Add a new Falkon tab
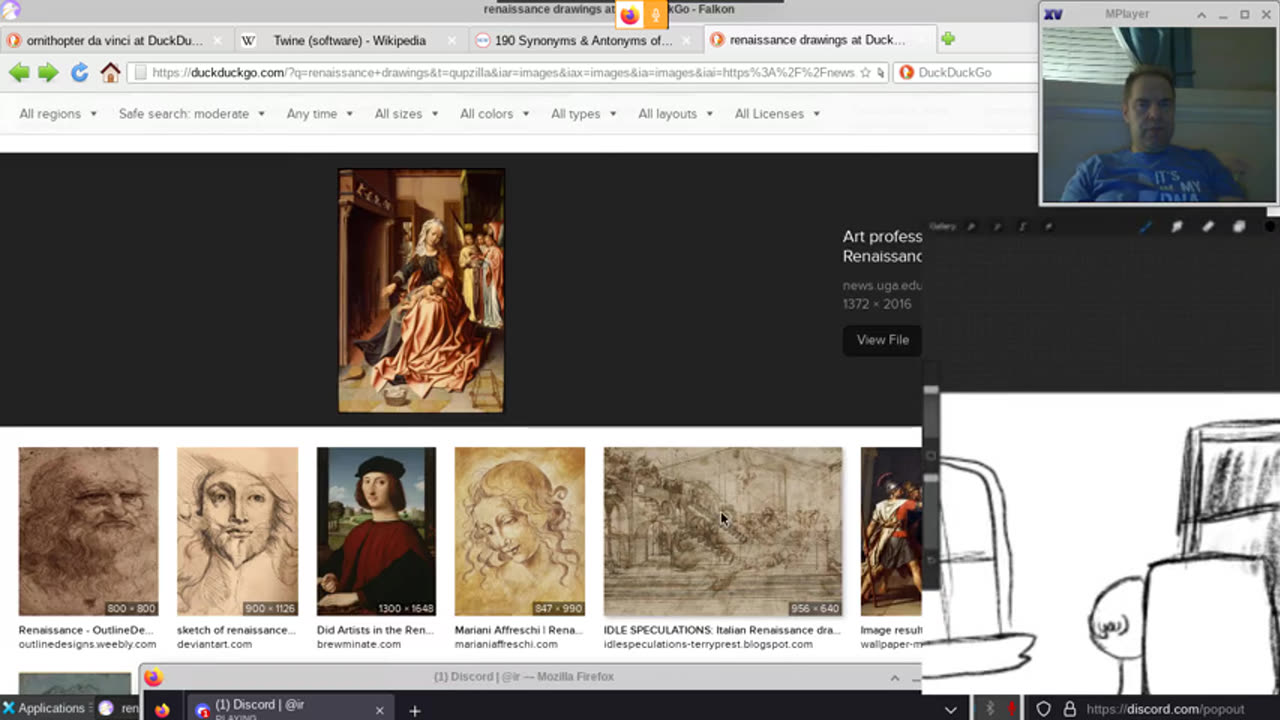This screenshot has height=720, width=1280. pos(947,39)
